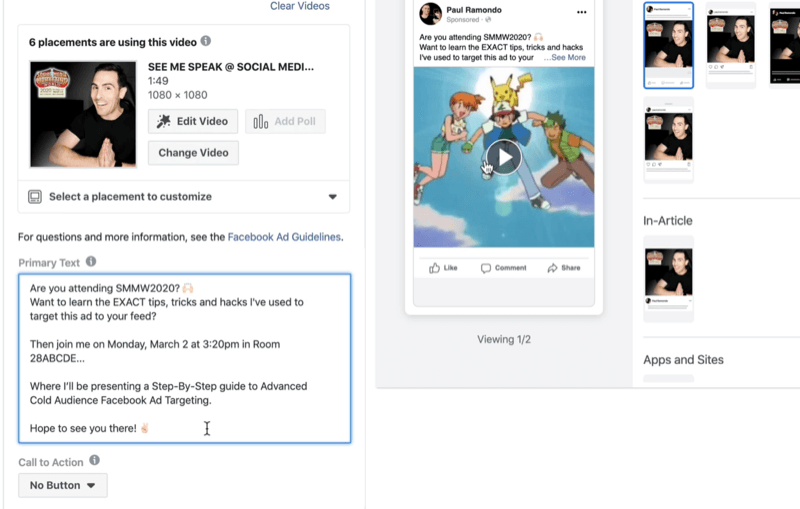Open the Facebook Ad Guidelines link

pos(284,237)
